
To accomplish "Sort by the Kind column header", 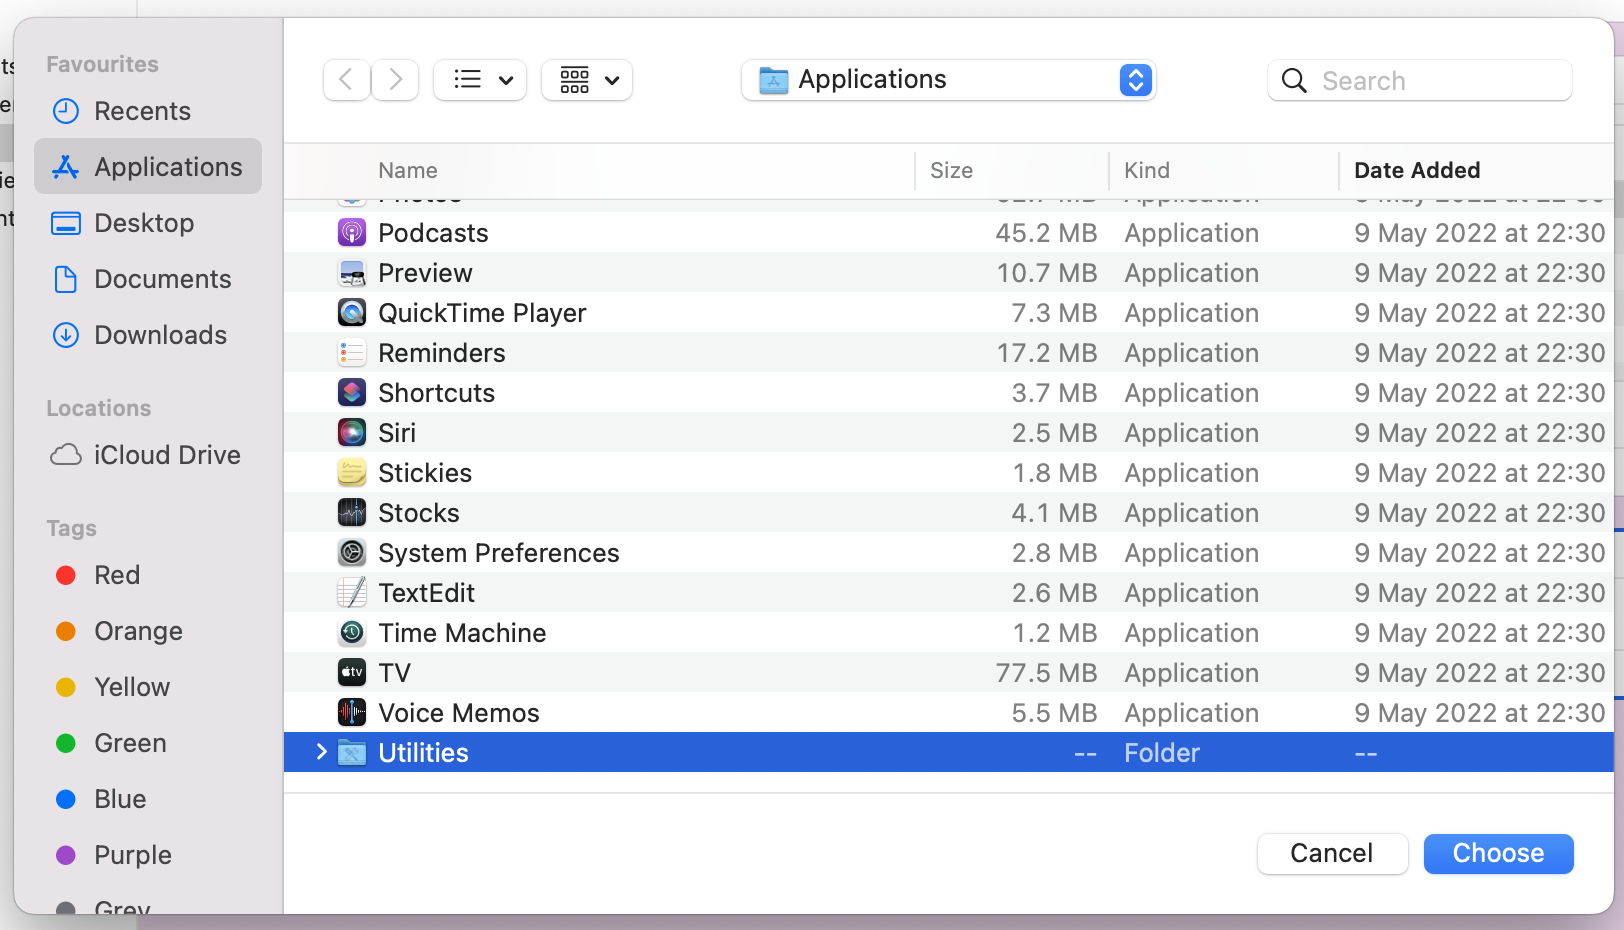I will [x=1147, y=170].
